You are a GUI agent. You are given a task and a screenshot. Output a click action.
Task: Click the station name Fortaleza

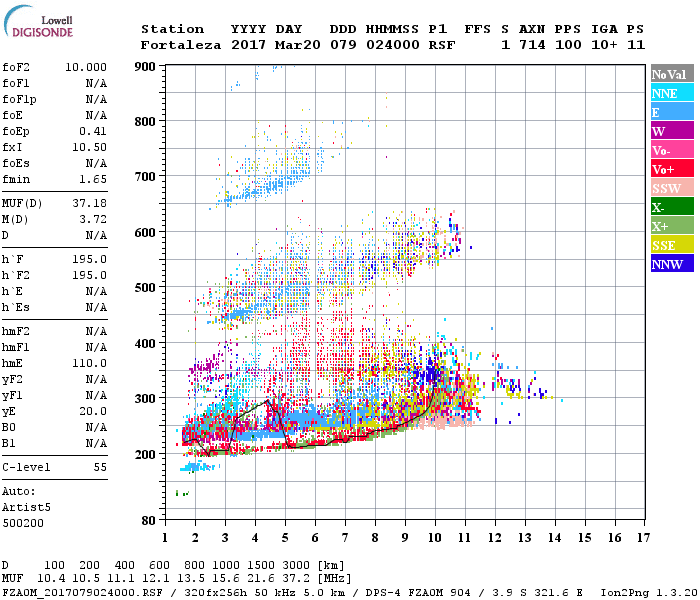181,45
